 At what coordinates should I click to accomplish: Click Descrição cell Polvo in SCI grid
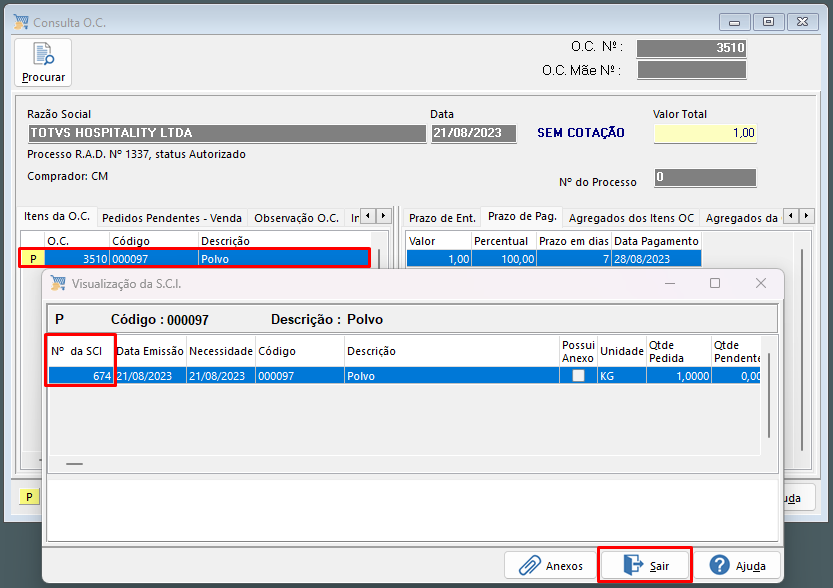[x=452, y=376]
